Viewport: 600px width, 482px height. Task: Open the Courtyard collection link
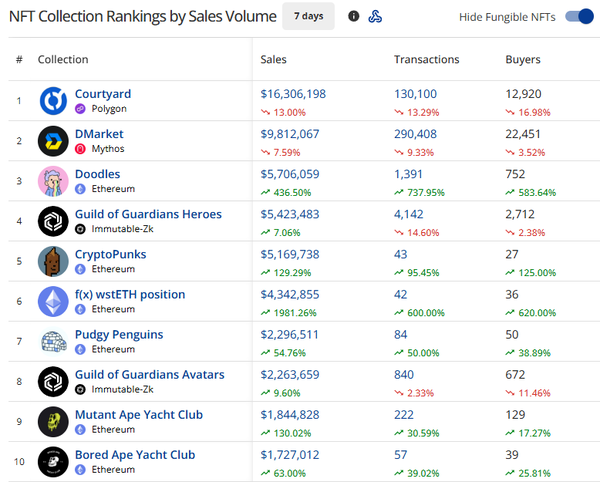click(x=103, y=94)
